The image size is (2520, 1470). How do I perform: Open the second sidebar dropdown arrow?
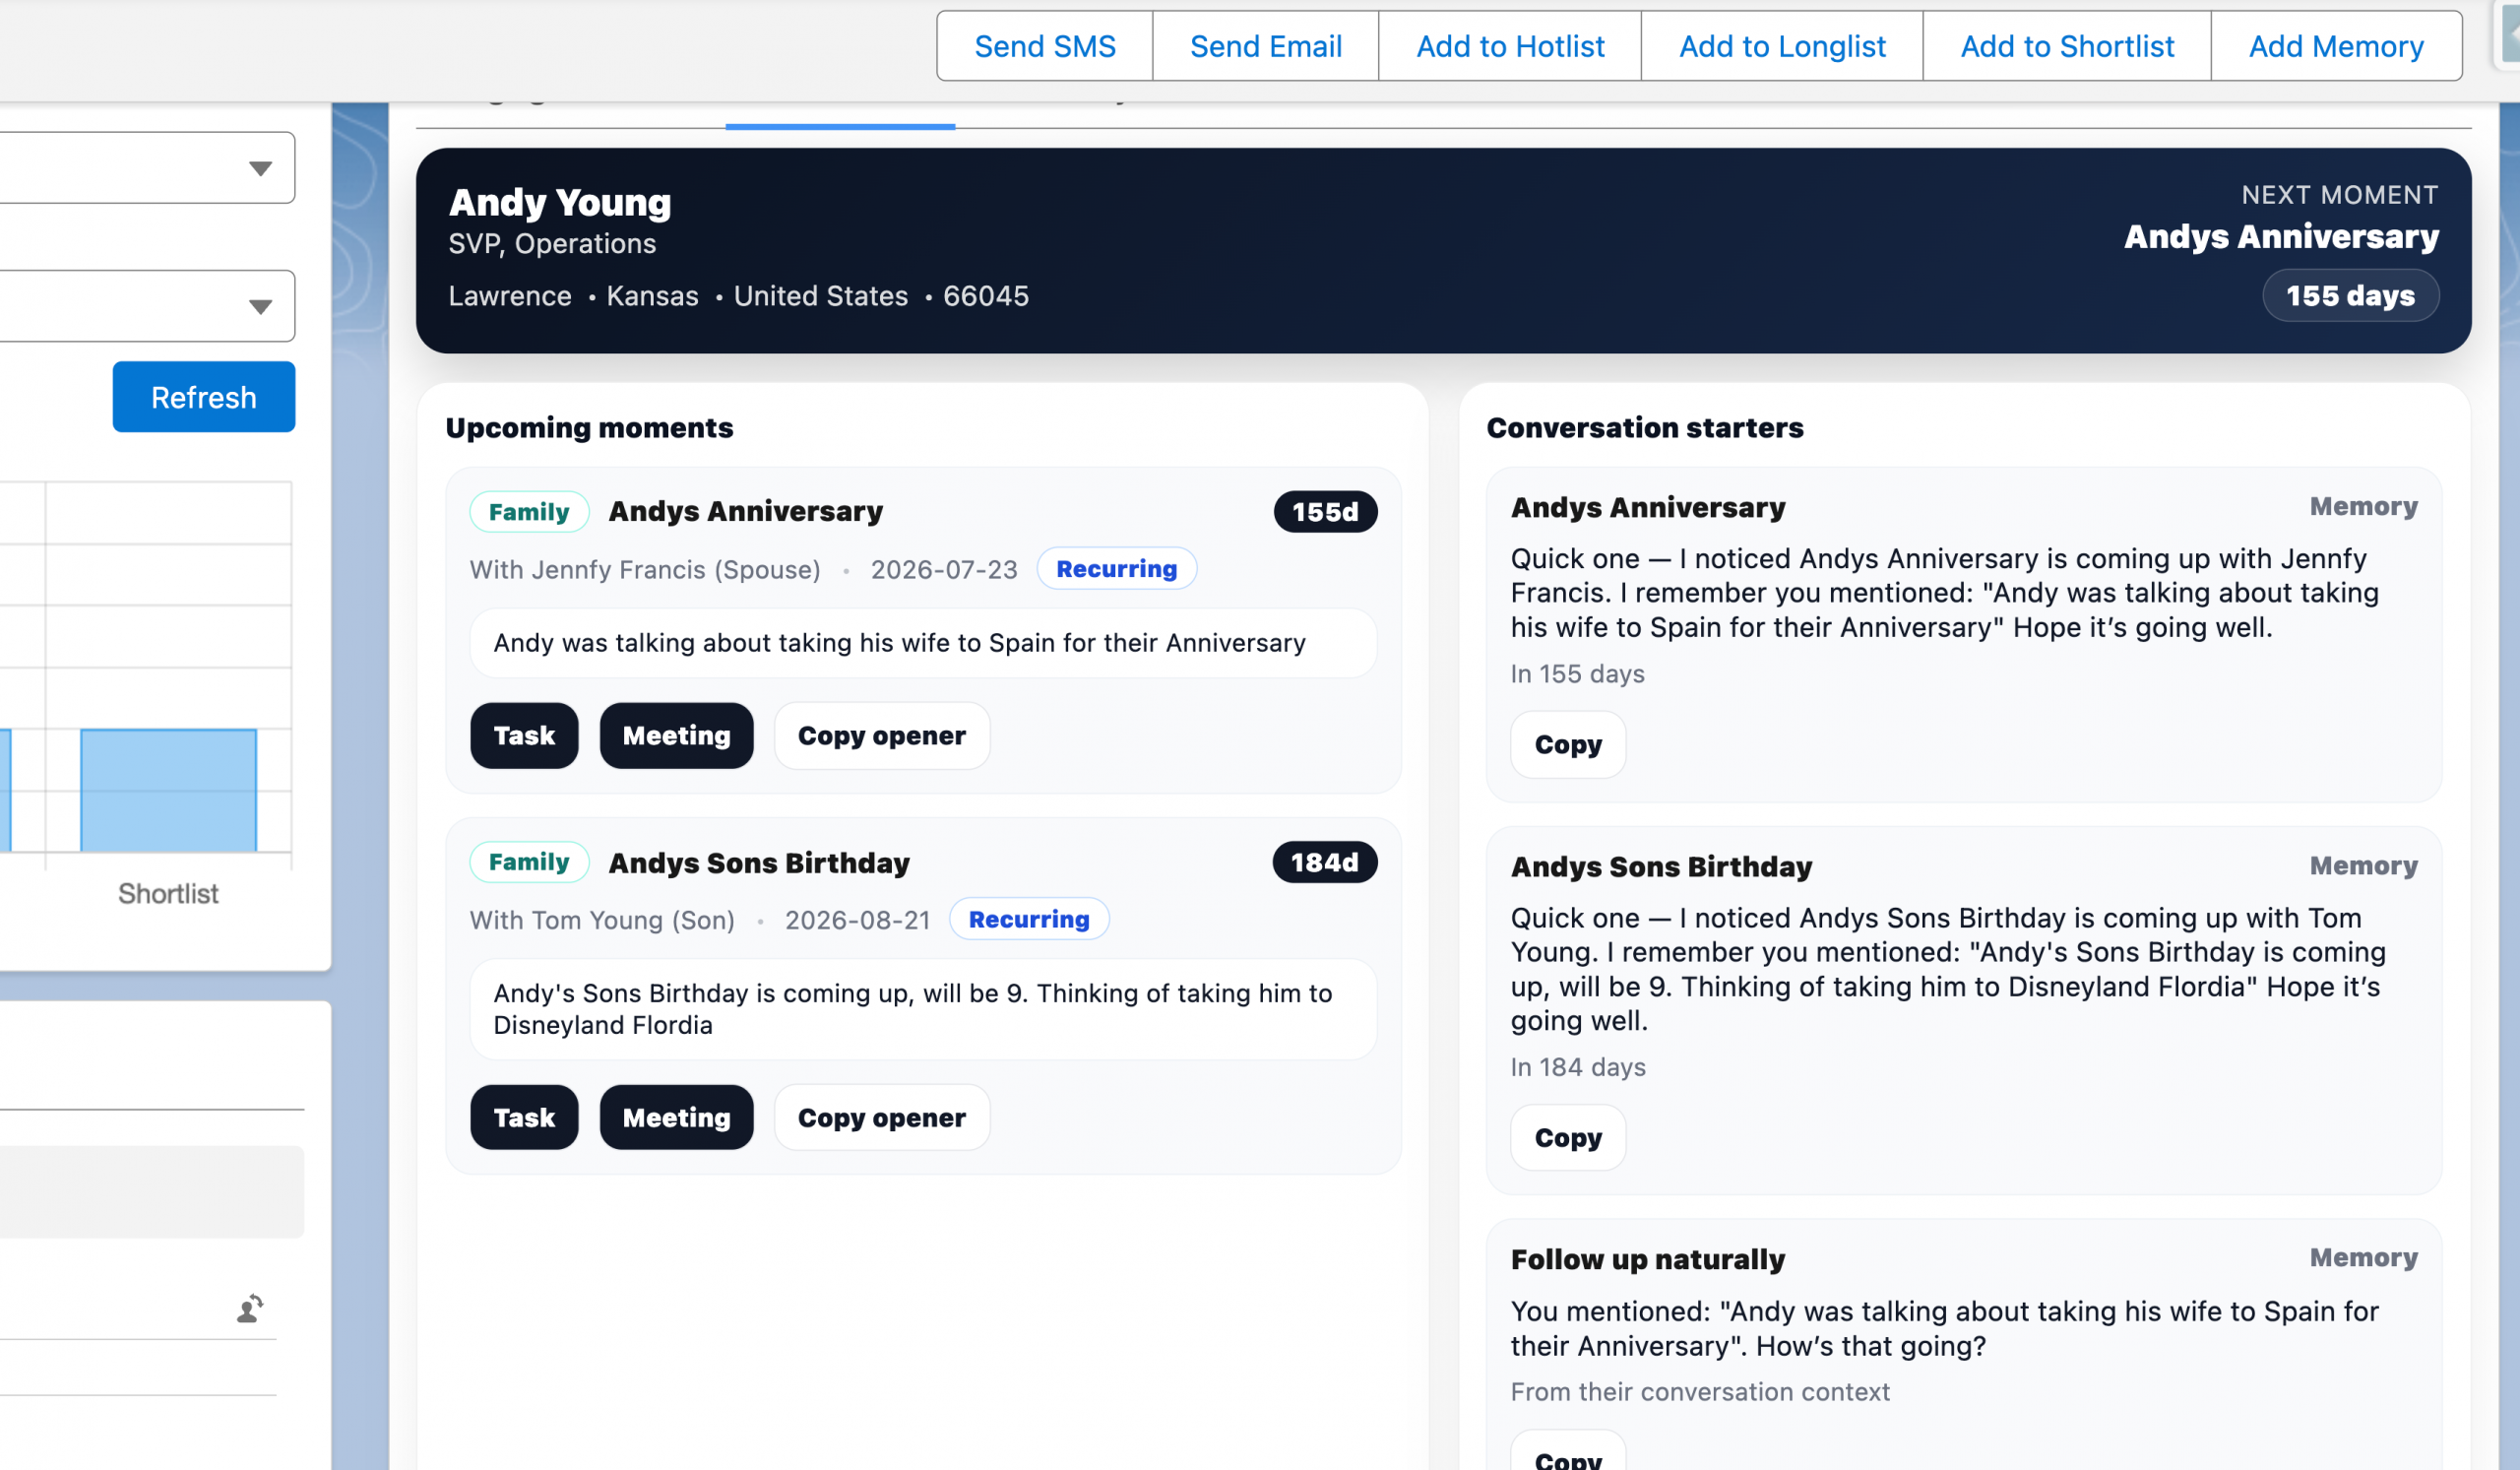pos(260,306)
